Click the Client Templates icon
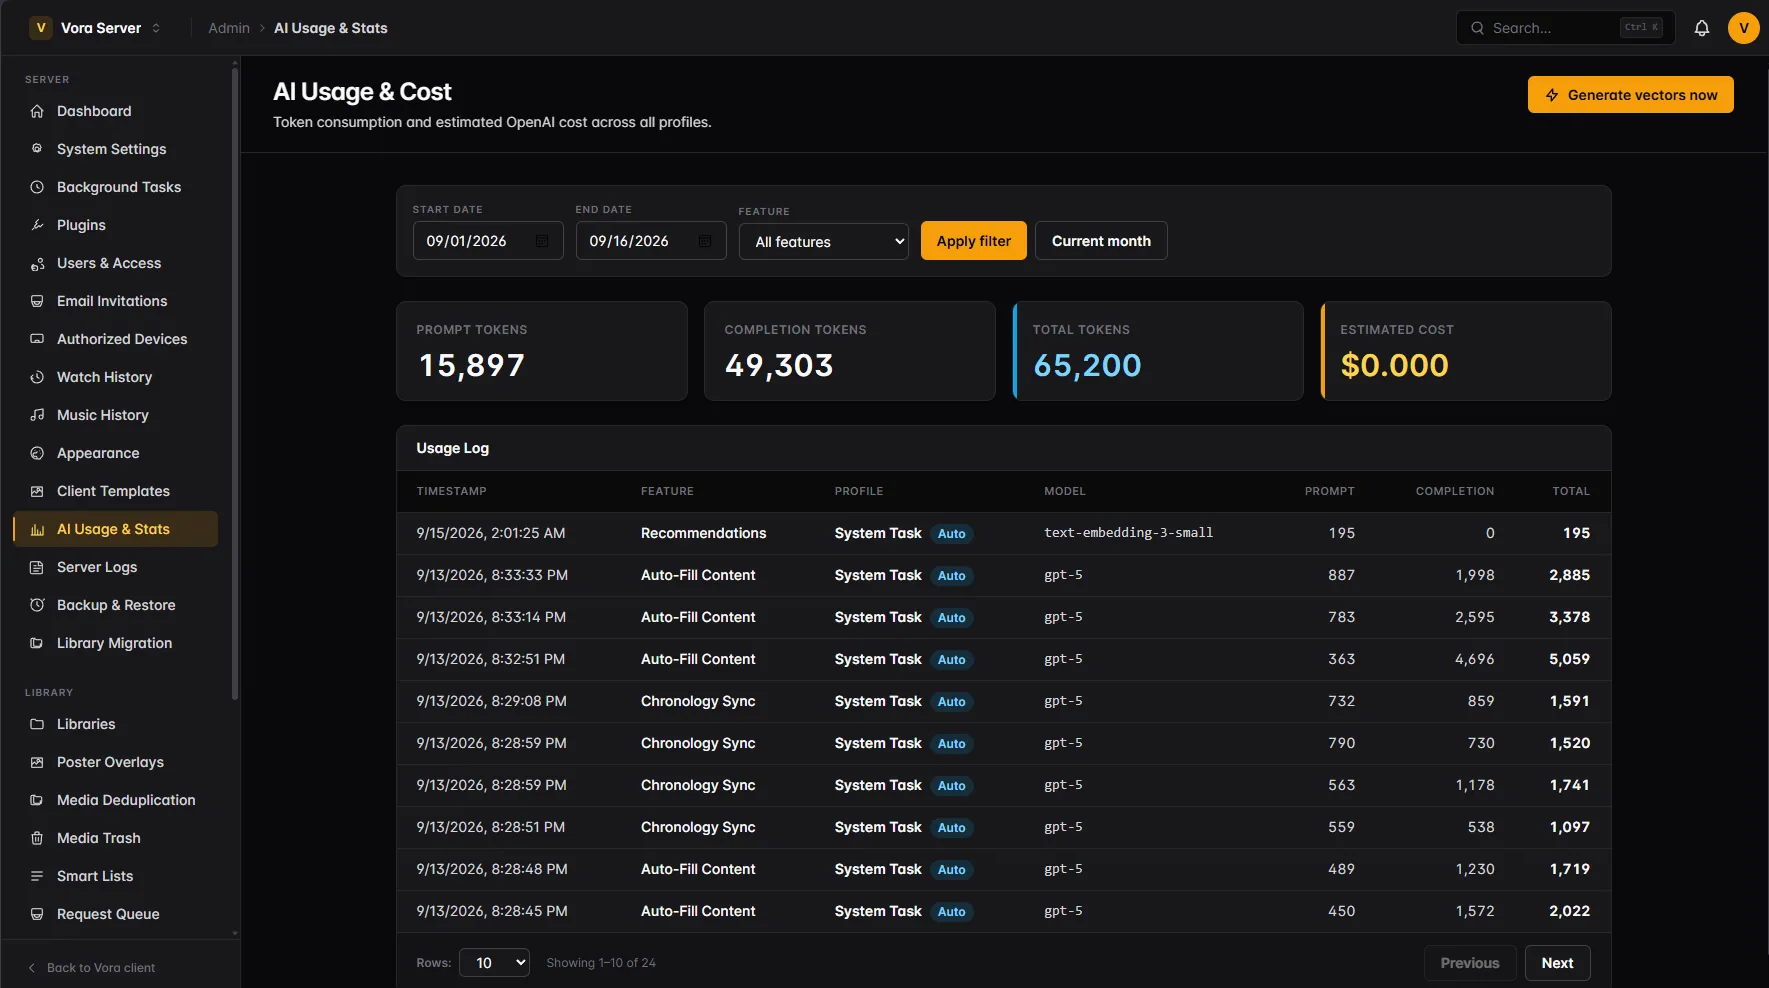The height and width of the screenshot is (988, 1769). pos(37,491)
